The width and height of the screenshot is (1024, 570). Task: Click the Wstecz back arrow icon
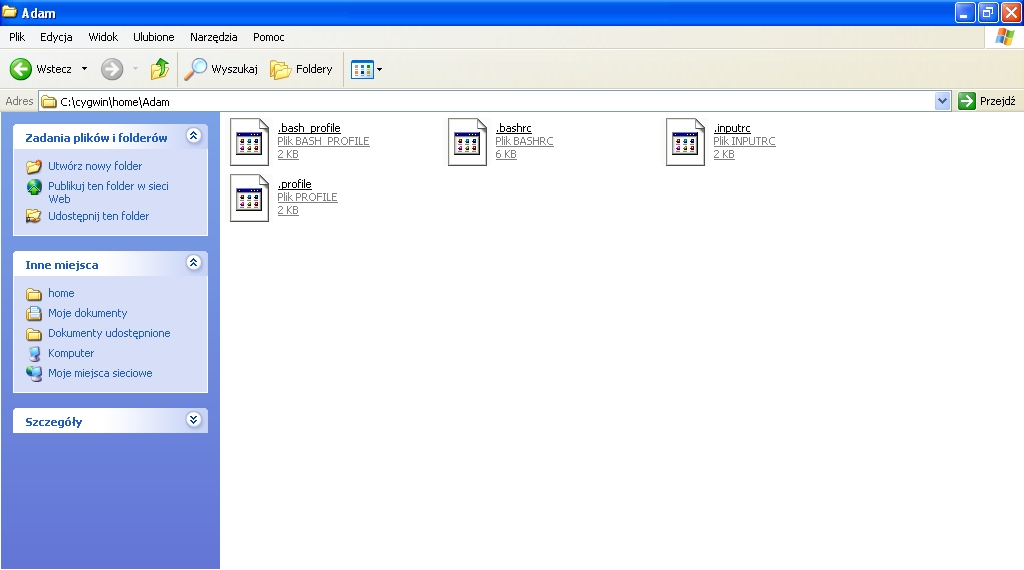point(20,69)
